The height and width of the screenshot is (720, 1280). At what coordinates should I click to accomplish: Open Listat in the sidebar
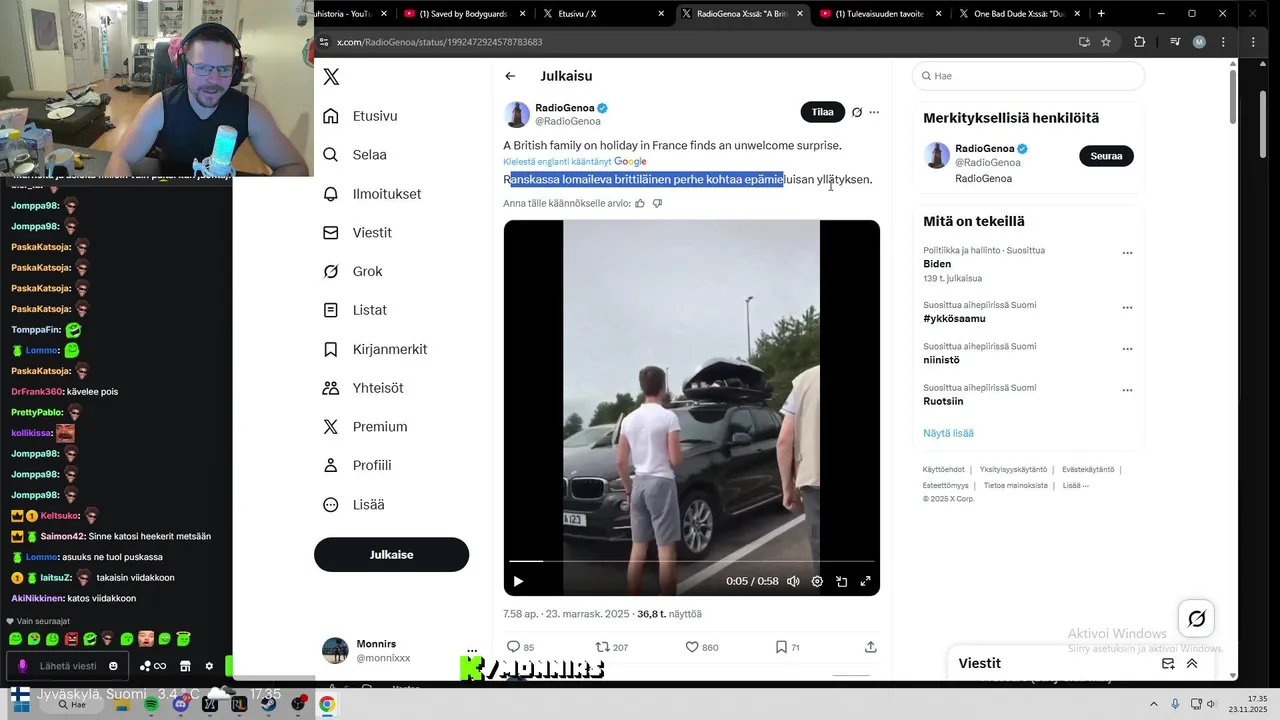[355, 310]
